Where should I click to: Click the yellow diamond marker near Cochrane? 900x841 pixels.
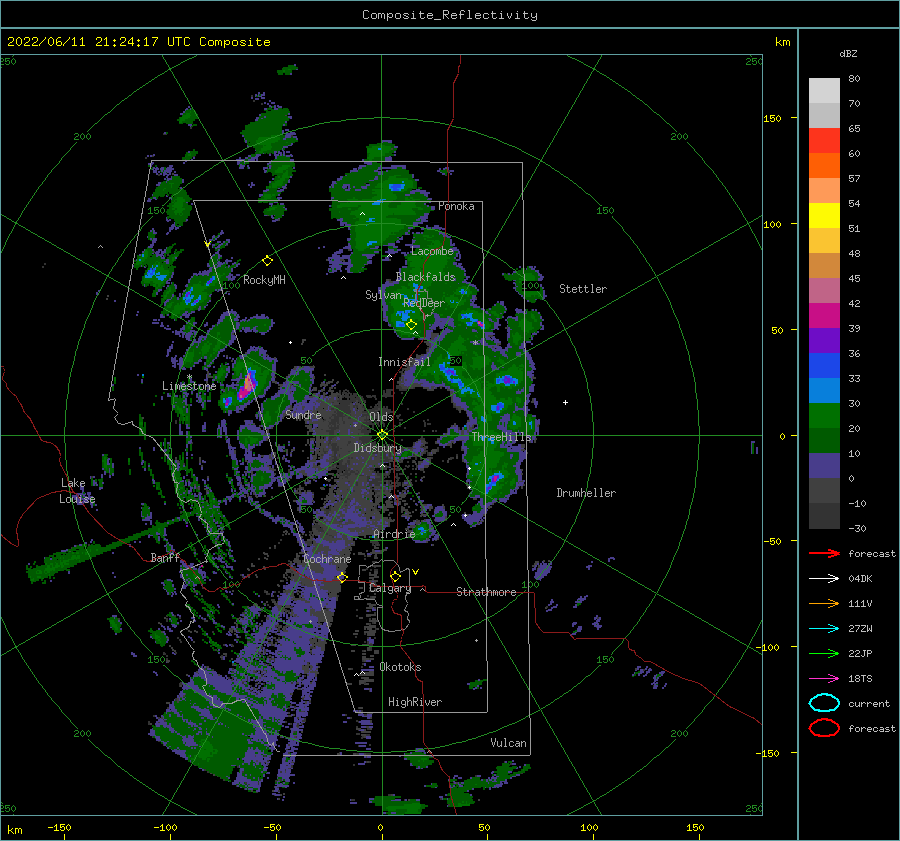tap(342, 577)
